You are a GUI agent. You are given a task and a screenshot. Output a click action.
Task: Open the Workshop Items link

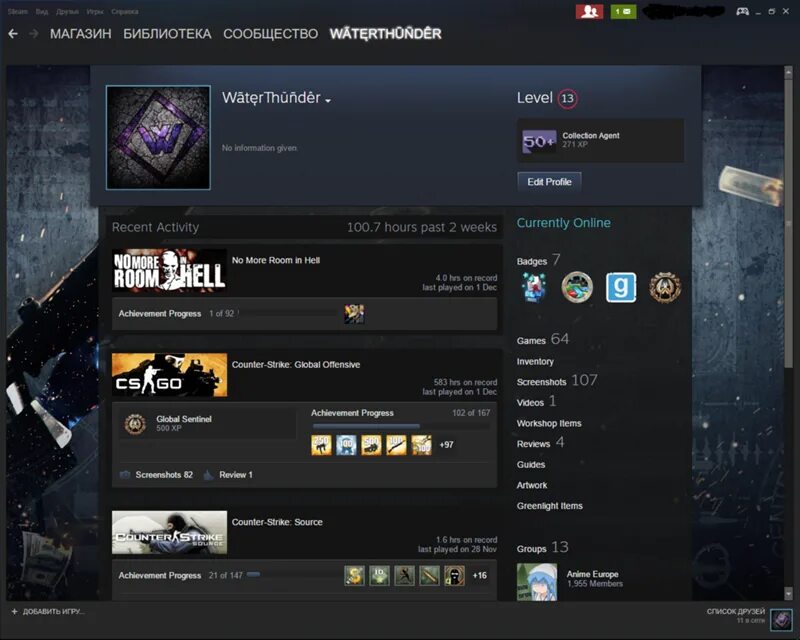pyautogui.click(x=549, y=423)
